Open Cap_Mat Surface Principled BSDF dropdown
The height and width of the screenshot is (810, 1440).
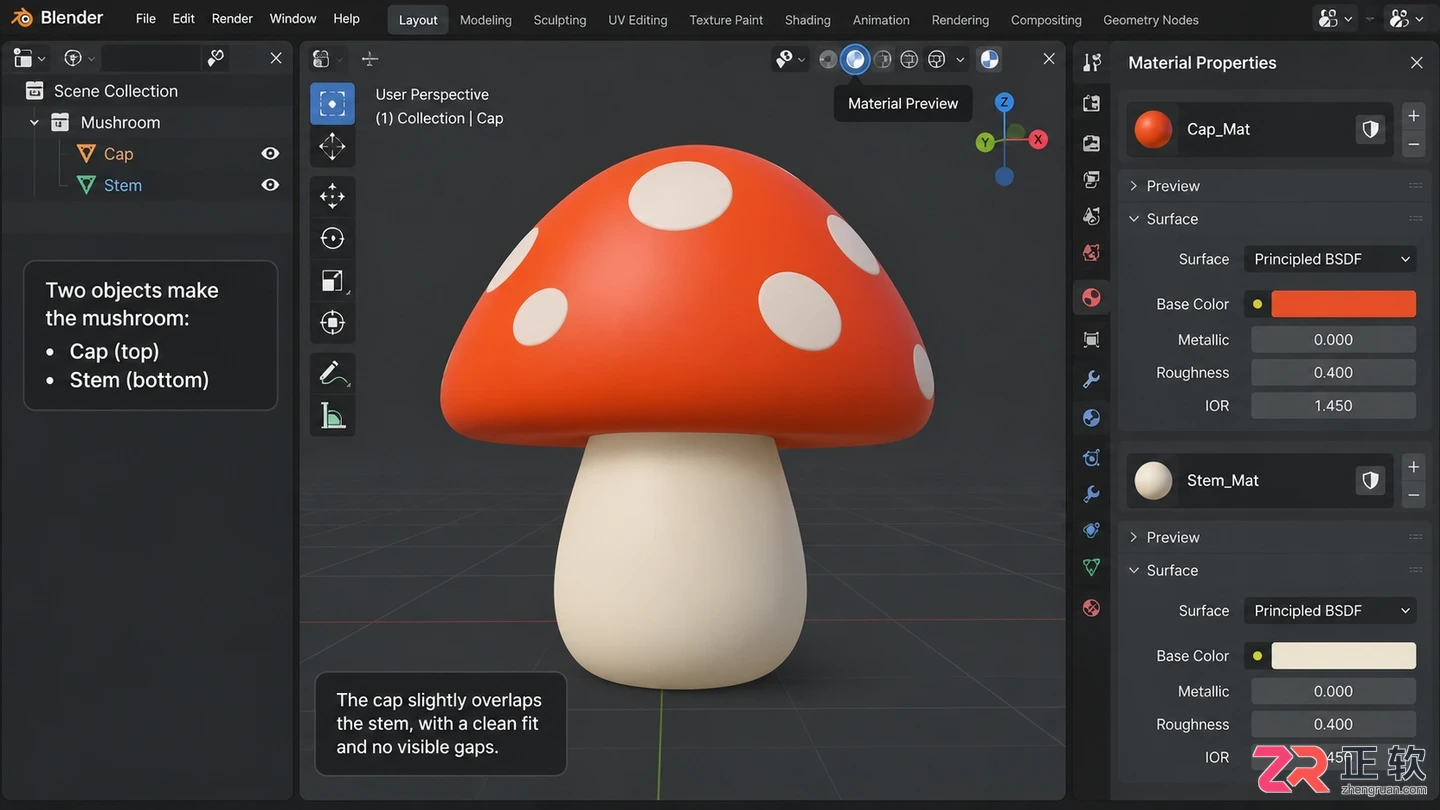[x=1330, y=259]
